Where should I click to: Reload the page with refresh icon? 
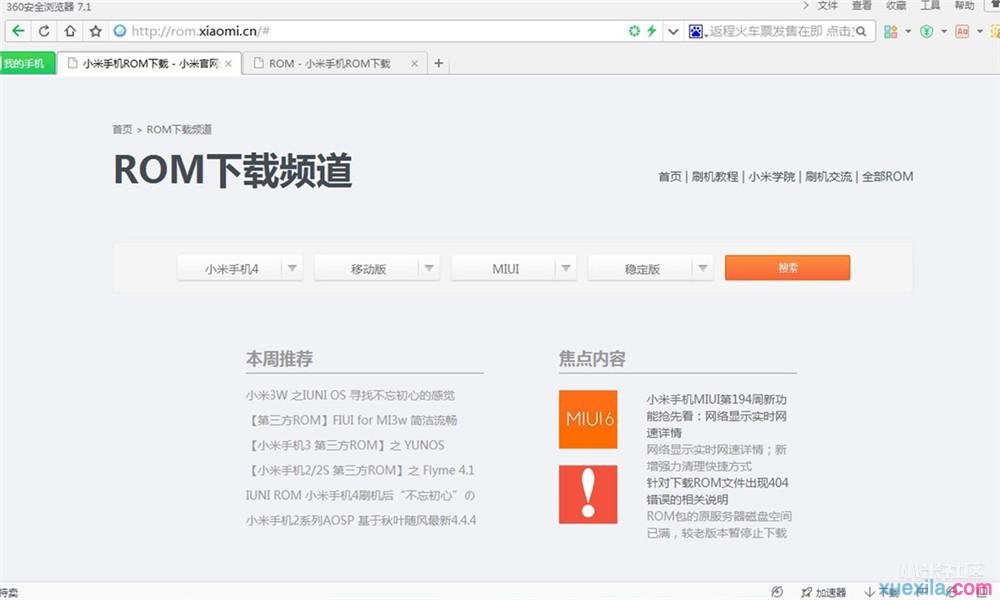click(x=44, y=31)
